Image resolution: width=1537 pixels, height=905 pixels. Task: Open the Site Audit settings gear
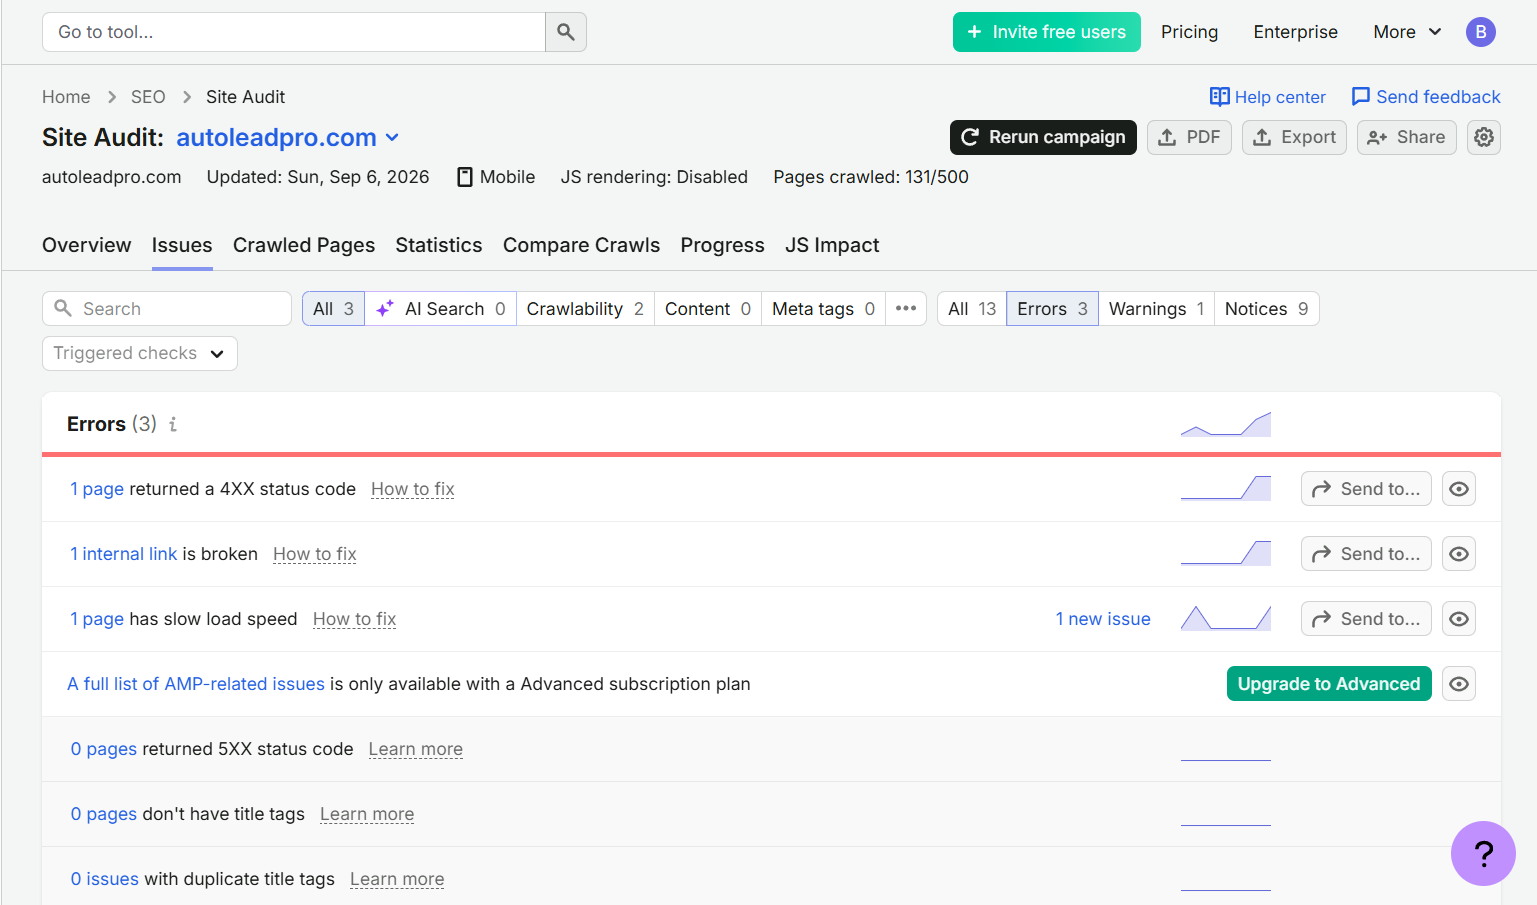tap(1484, 137)
